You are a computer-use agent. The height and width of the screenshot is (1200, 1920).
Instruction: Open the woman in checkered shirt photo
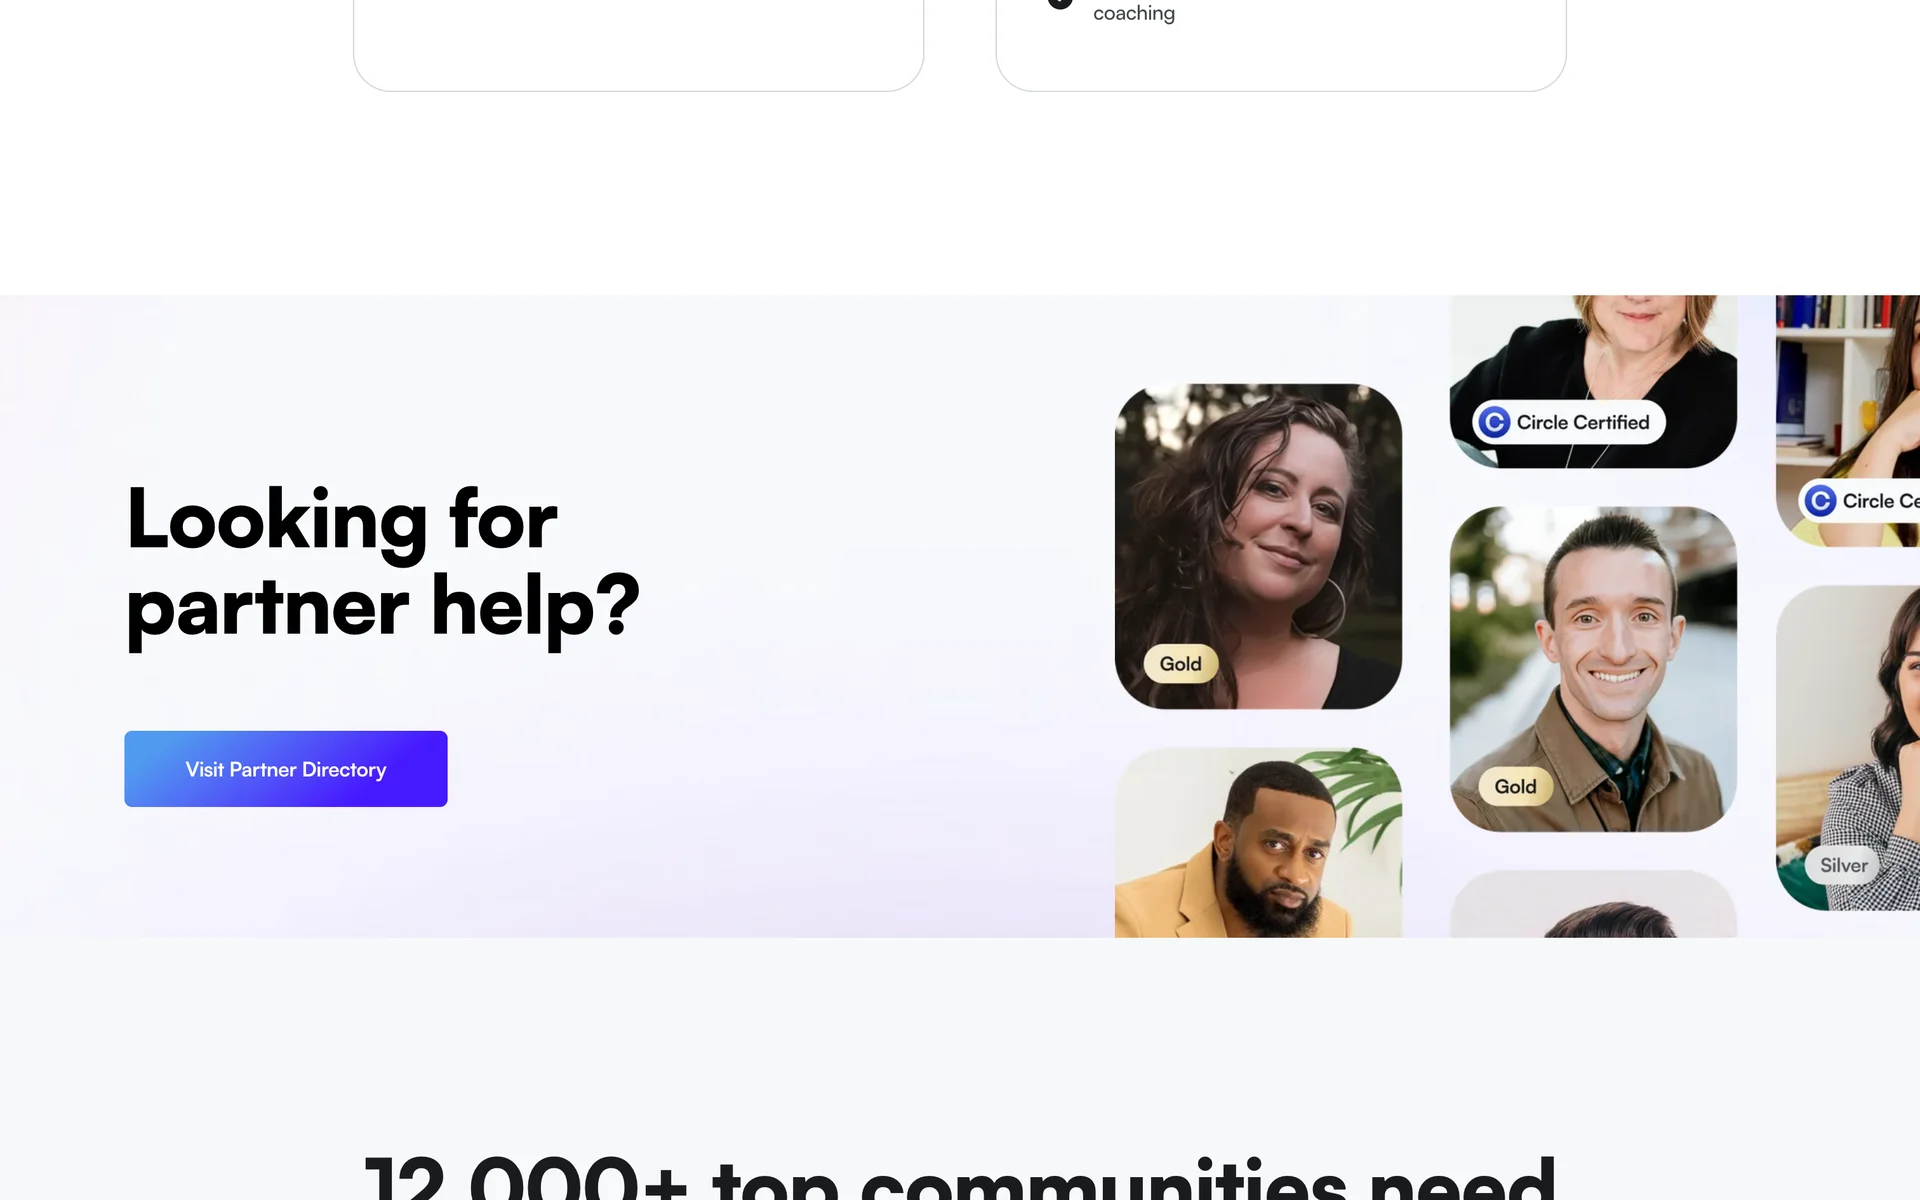pos(1848,748)
